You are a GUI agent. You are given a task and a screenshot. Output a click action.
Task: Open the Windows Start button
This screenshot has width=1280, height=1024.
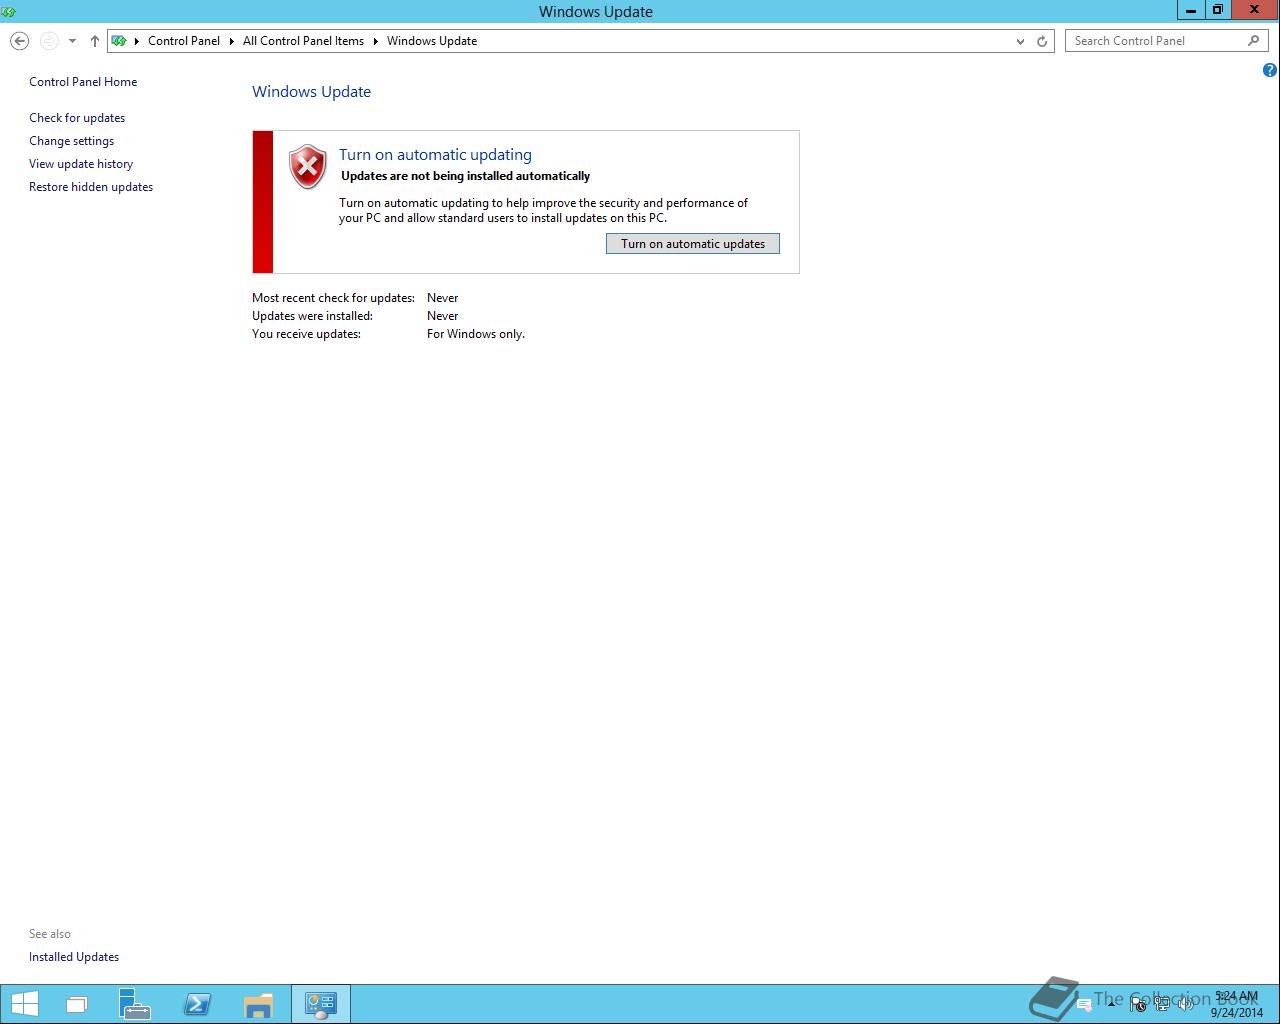click(24, 1004)
